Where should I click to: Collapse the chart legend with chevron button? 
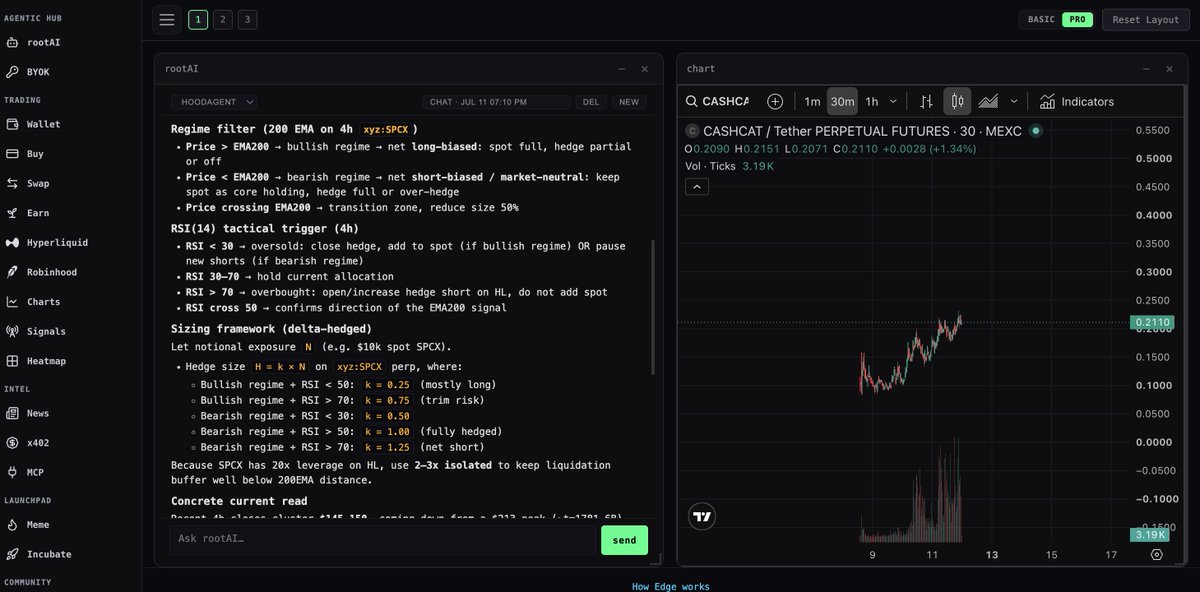(697, 186)
